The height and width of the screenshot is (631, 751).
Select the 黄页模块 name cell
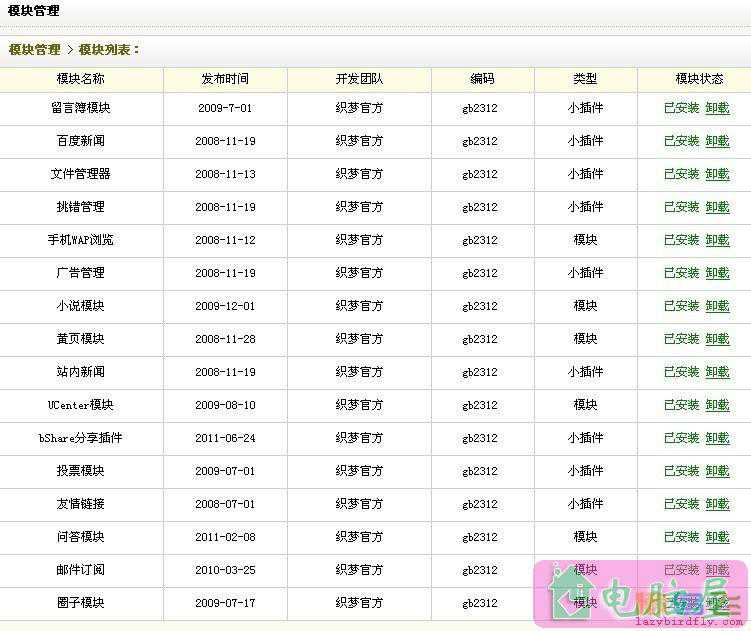tap(80, 339)
